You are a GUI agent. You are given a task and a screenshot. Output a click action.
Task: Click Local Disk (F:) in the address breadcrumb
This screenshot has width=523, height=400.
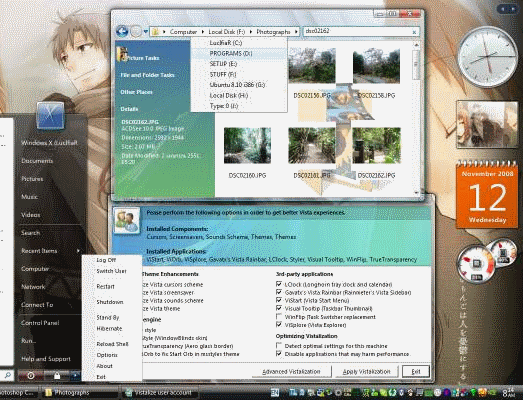click(x=226, y=32)
